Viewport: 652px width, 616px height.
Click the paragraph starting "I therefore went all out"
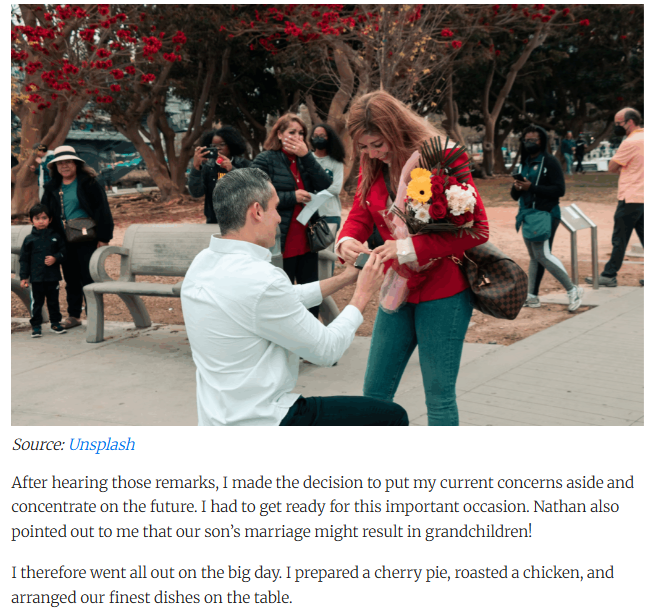click(313, 585)
